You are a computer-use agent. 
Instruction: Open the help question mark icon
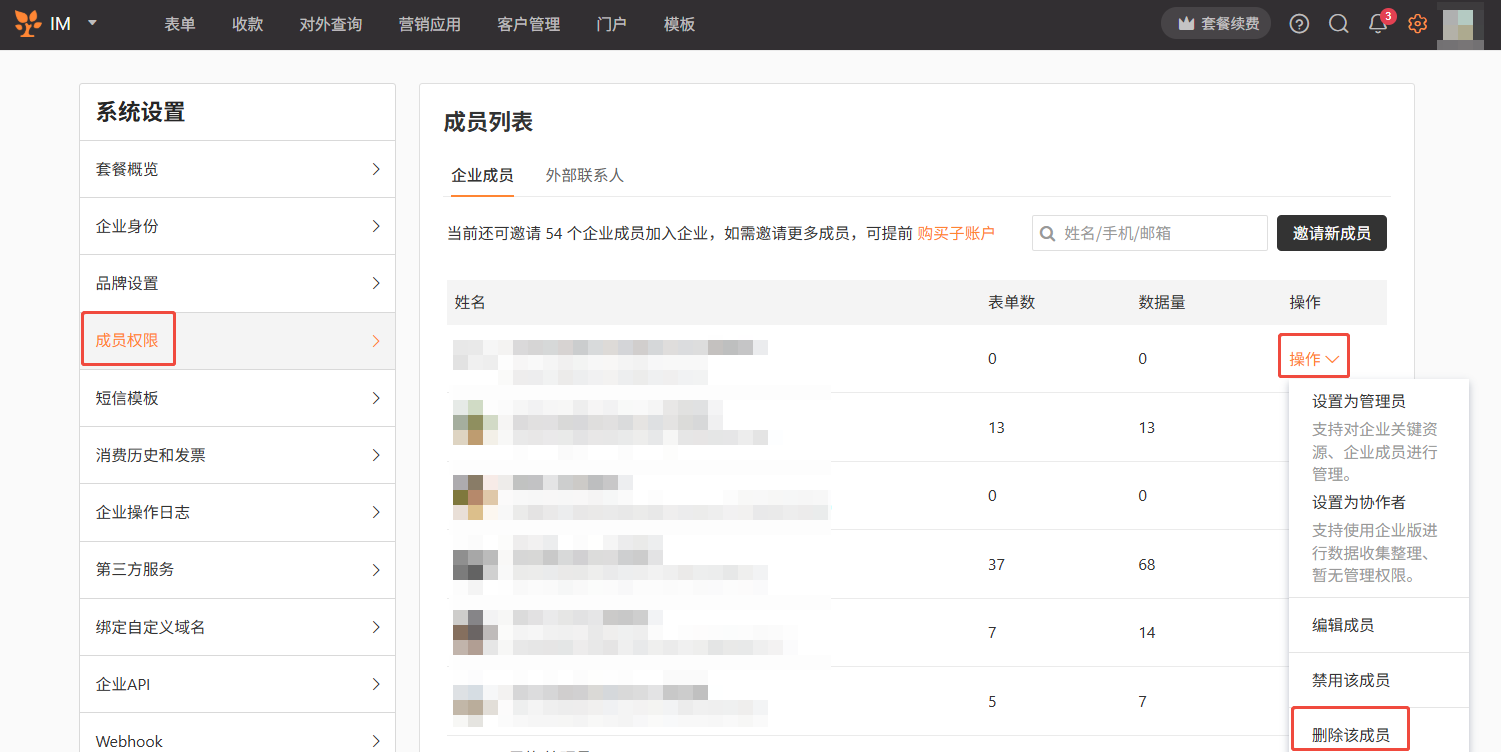pos(1299,24)
